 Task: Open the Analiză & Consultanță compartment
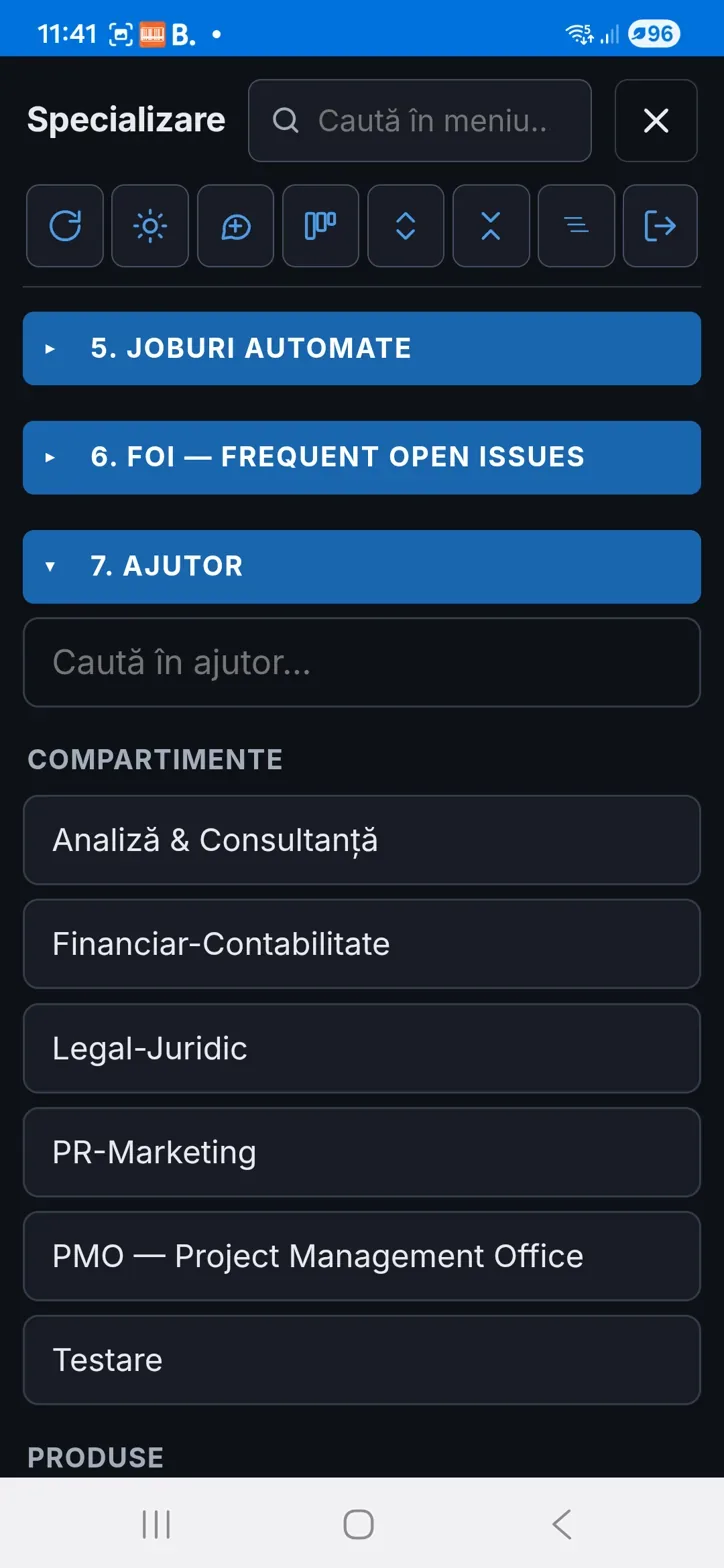click(362, 840)
